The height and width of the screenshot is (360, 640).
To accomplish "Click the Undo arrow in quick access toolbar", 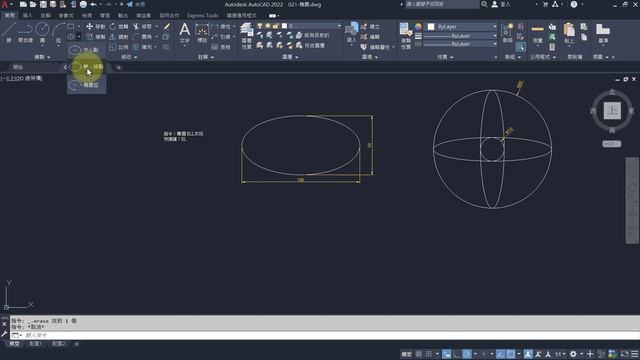I will pos(93,4).
